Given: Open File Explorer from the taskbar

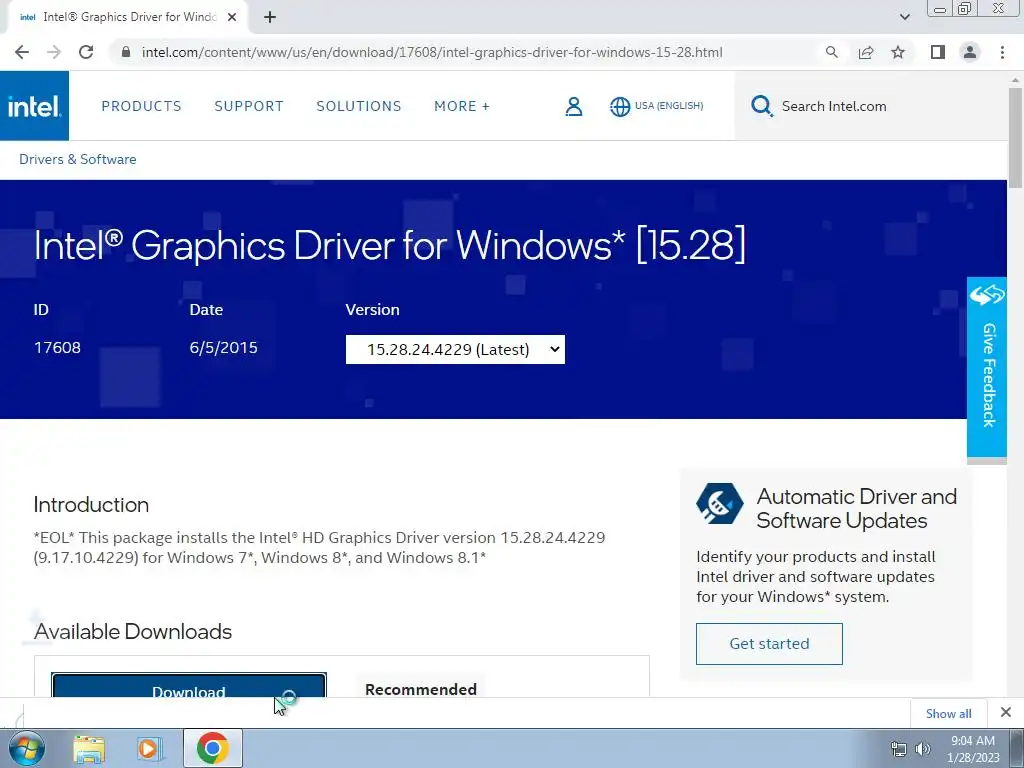Looking at the screenshot, I should pos(89,748).
